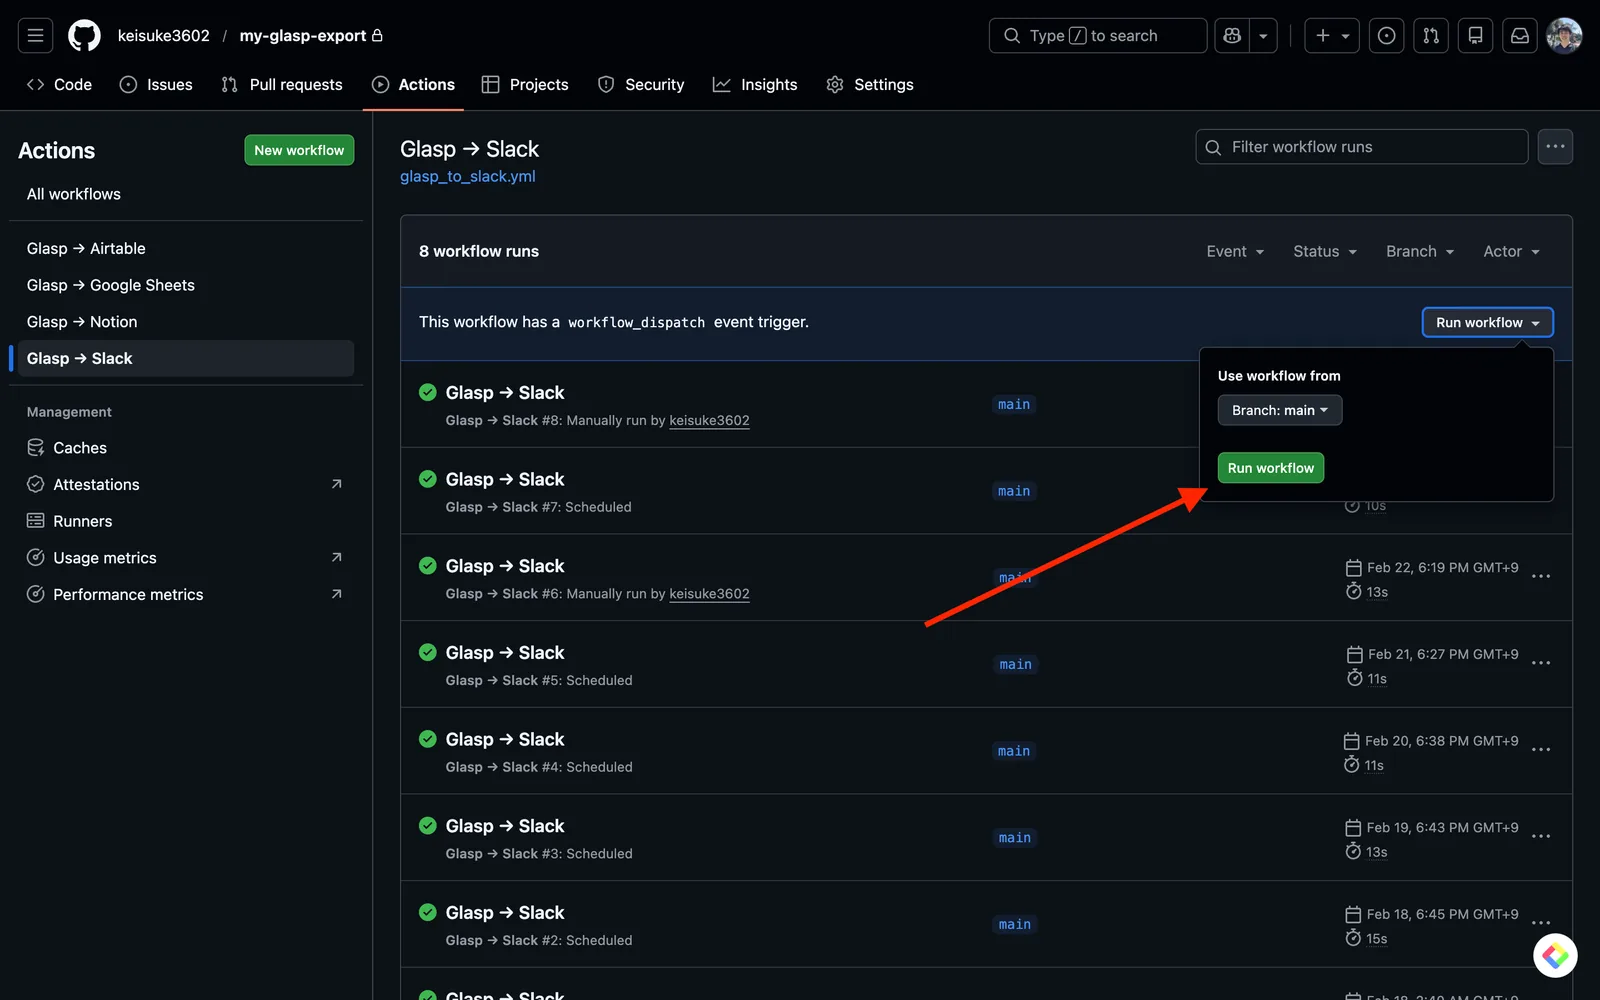Open the Create new plus menu

pos(1332,36)
